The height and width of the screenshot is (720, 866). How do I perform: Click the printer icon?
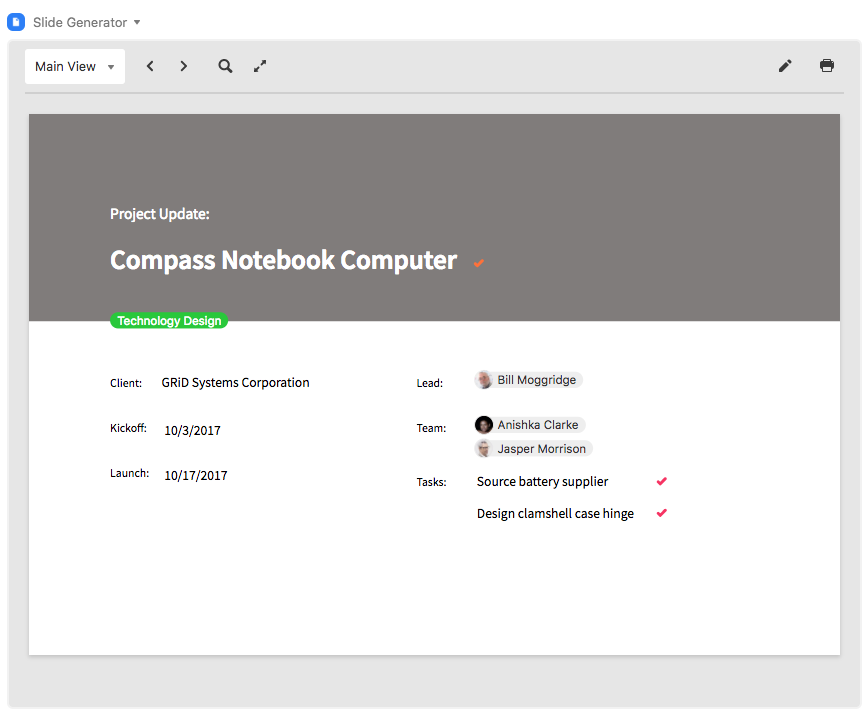click(x=827, y=66)
